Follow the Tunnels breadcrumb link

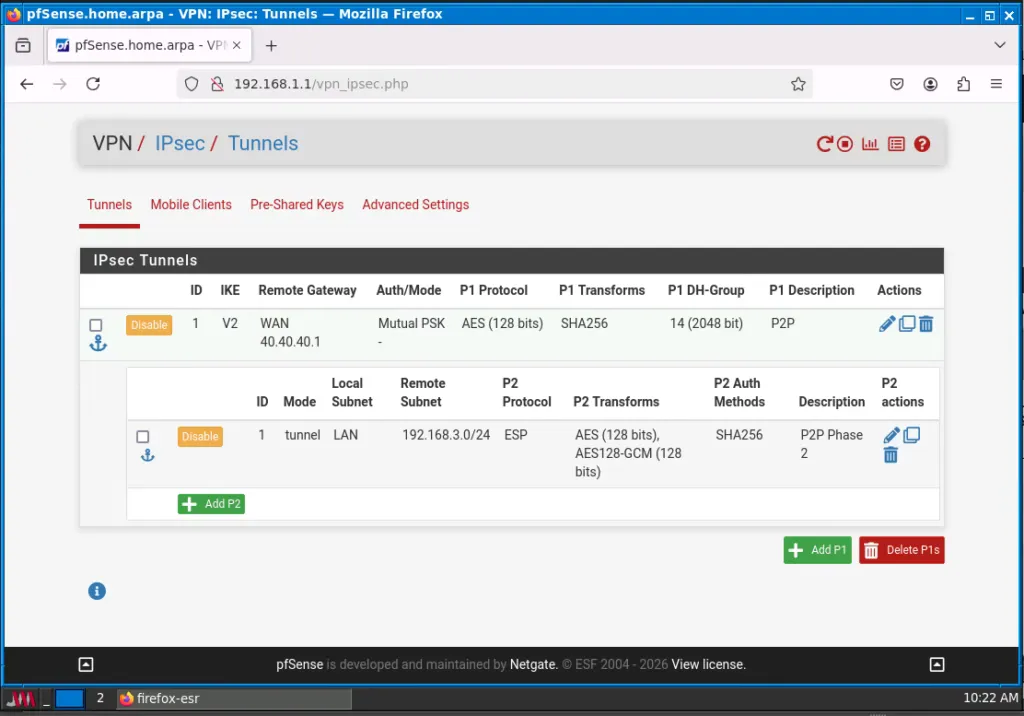coord(263,143)
